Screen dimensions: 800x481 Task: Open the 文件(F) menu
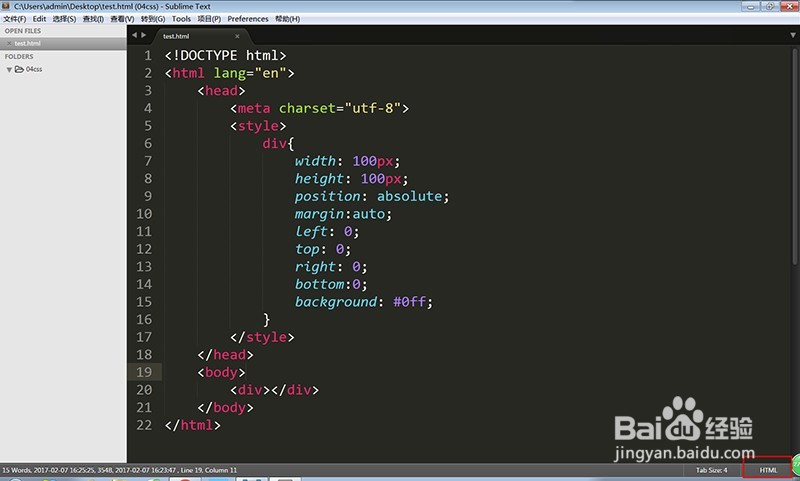coord(14,19)
